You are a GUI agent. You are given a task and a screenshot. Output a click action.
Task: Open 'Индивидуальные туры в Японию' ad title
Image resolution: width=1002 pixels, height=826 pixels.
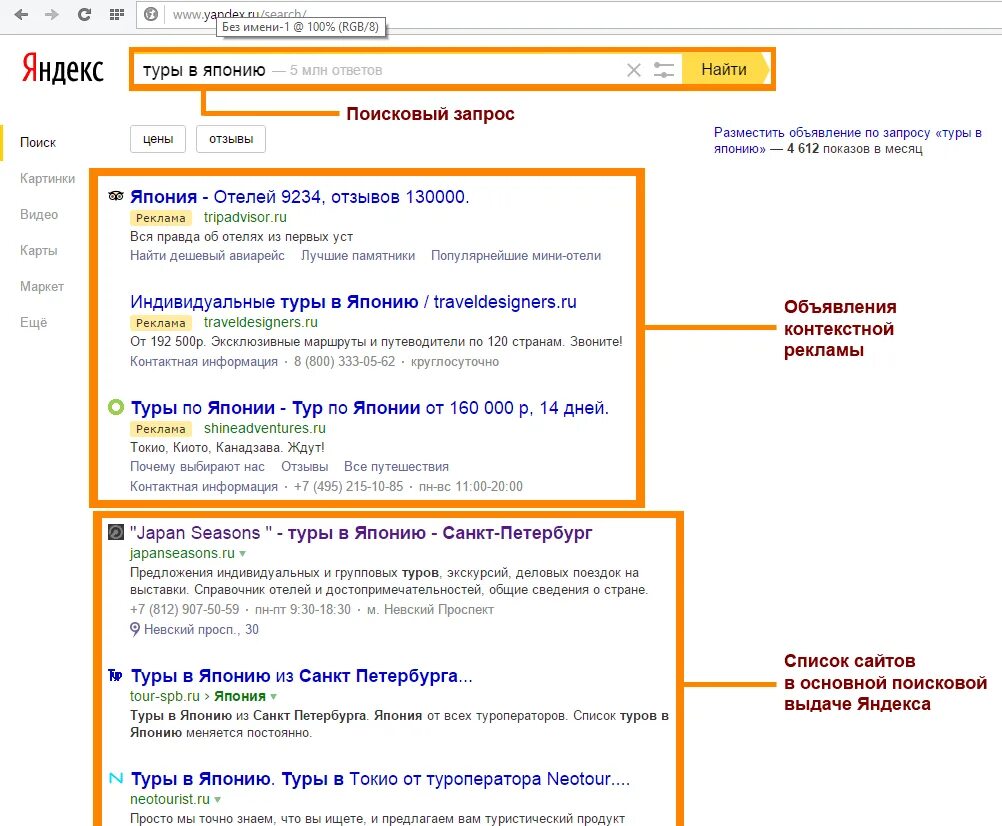pyautogui.click(x=353, y=302)
